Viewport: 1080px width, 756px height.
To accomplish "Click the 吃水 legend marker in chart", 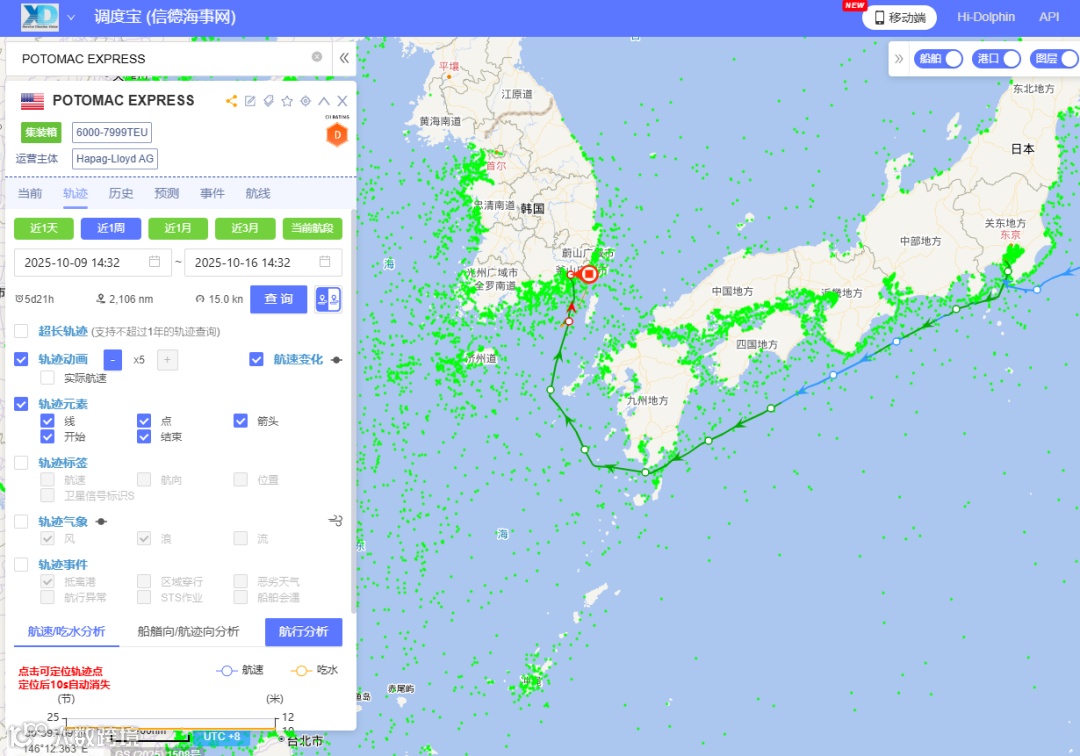I will point(300,671).
